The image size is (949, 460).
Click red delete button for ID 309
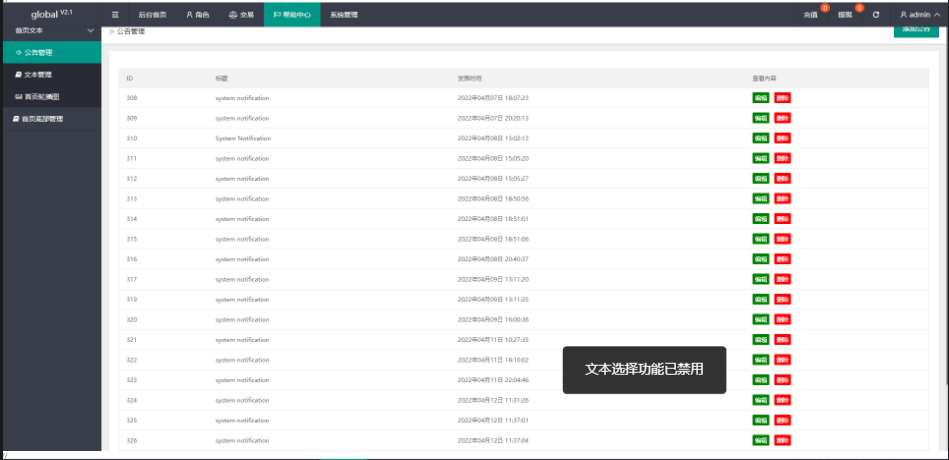[782, 118]
